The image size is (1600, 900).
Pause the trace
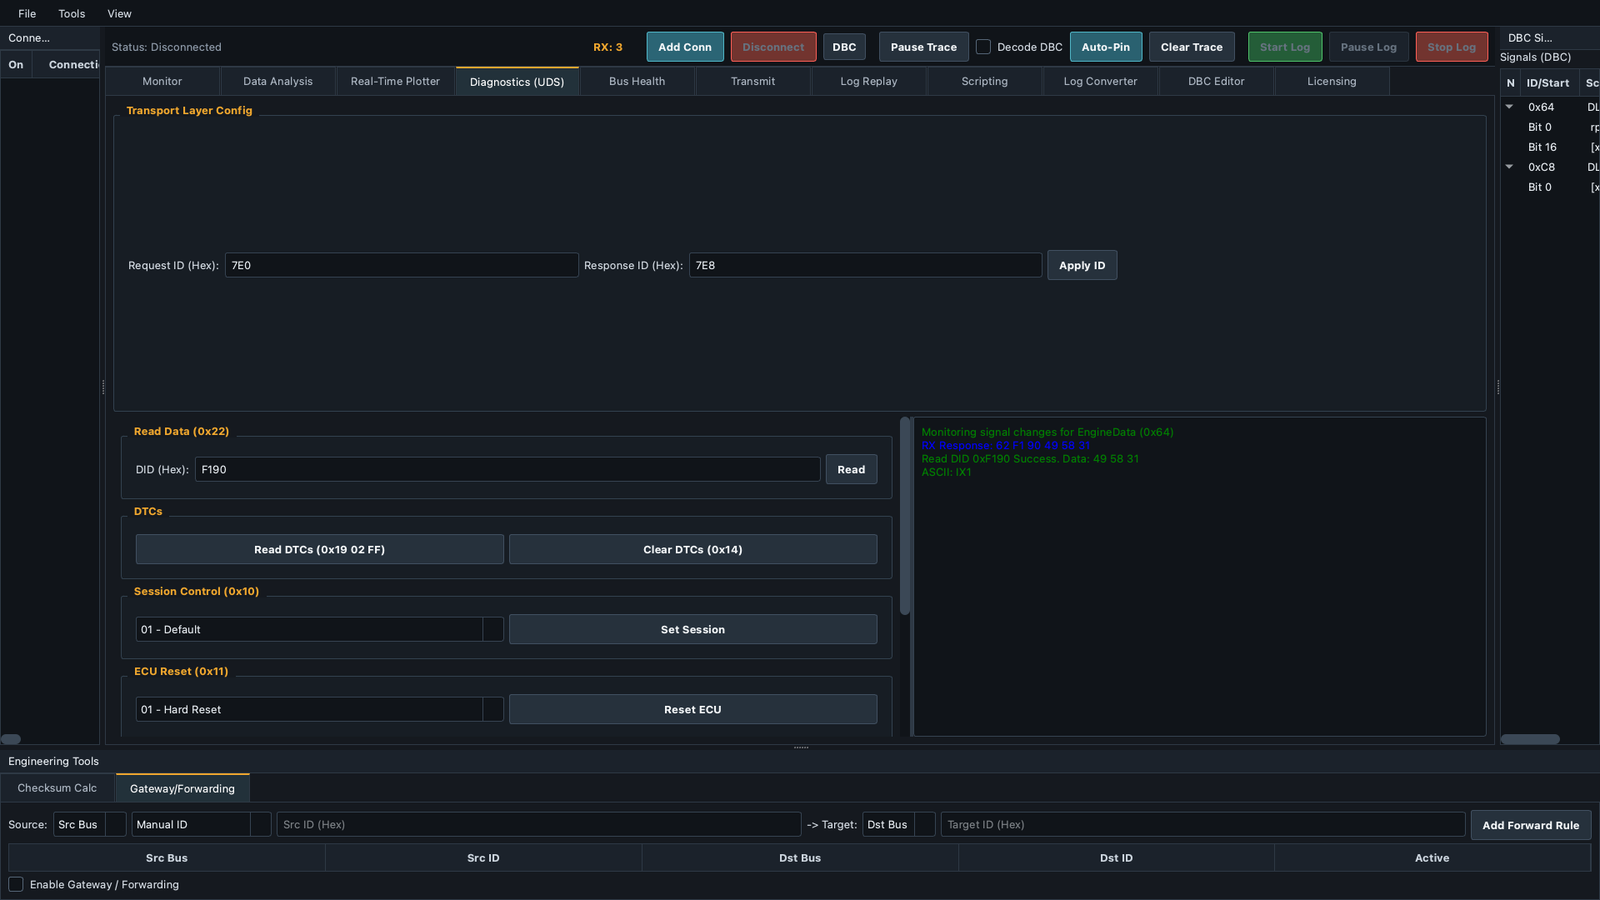924,47
